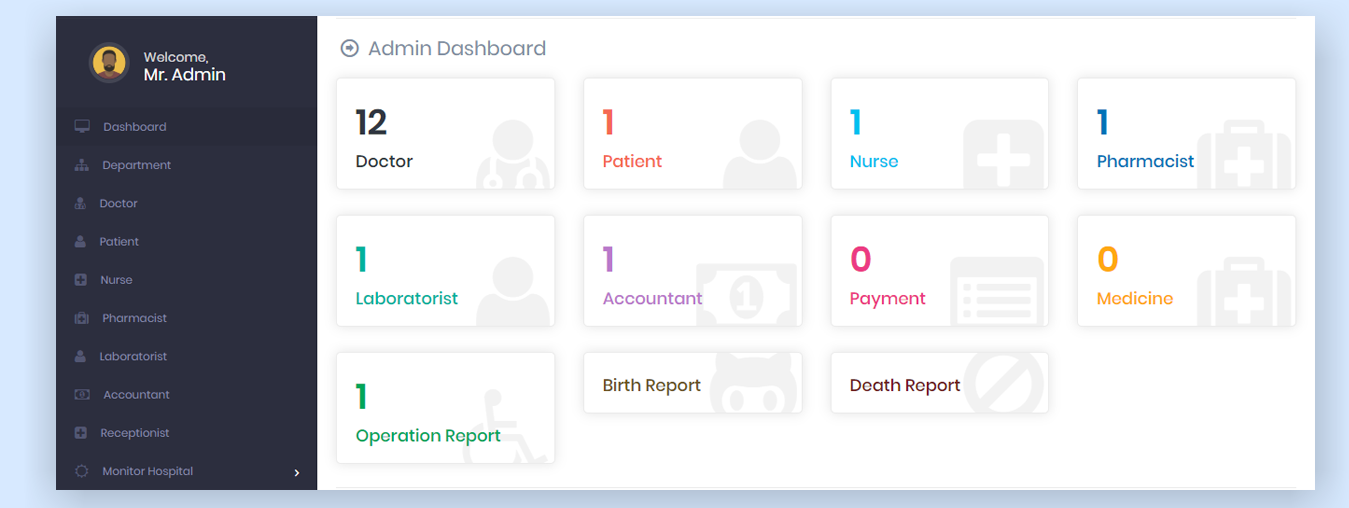Click the Pharmacist medkit sidebar icon
1349x508 pixels.
82,318
